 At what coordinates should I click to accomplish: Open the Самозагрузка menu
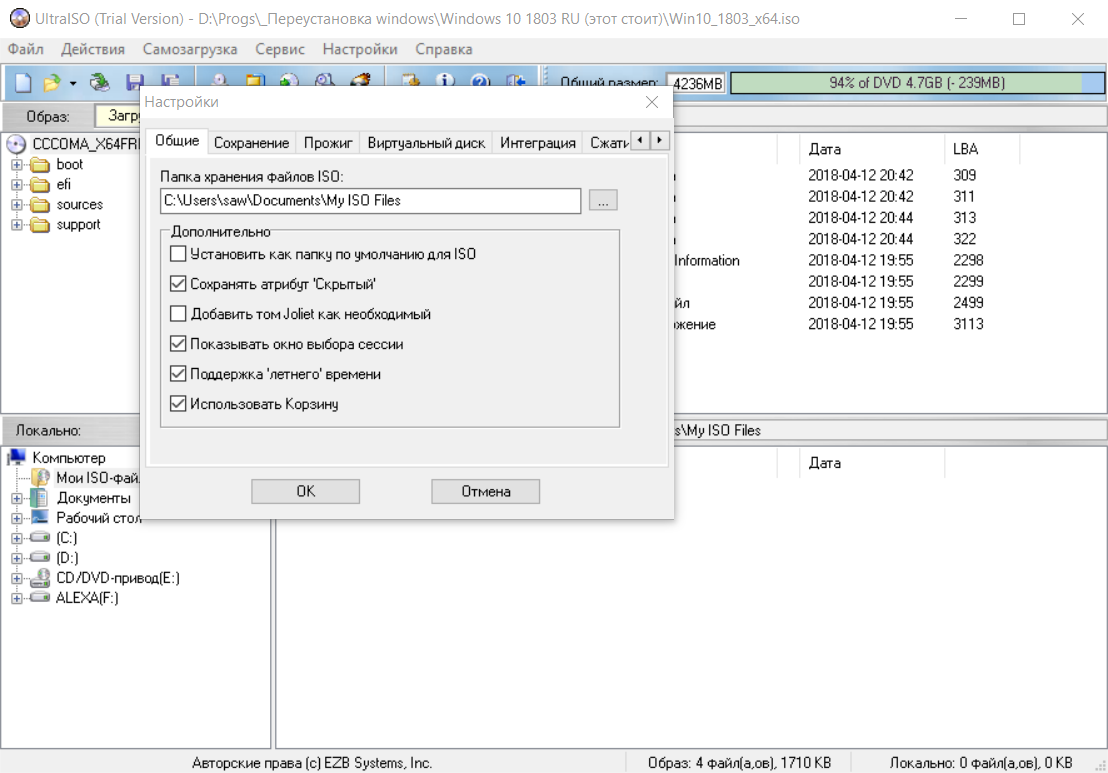point(189,49)
